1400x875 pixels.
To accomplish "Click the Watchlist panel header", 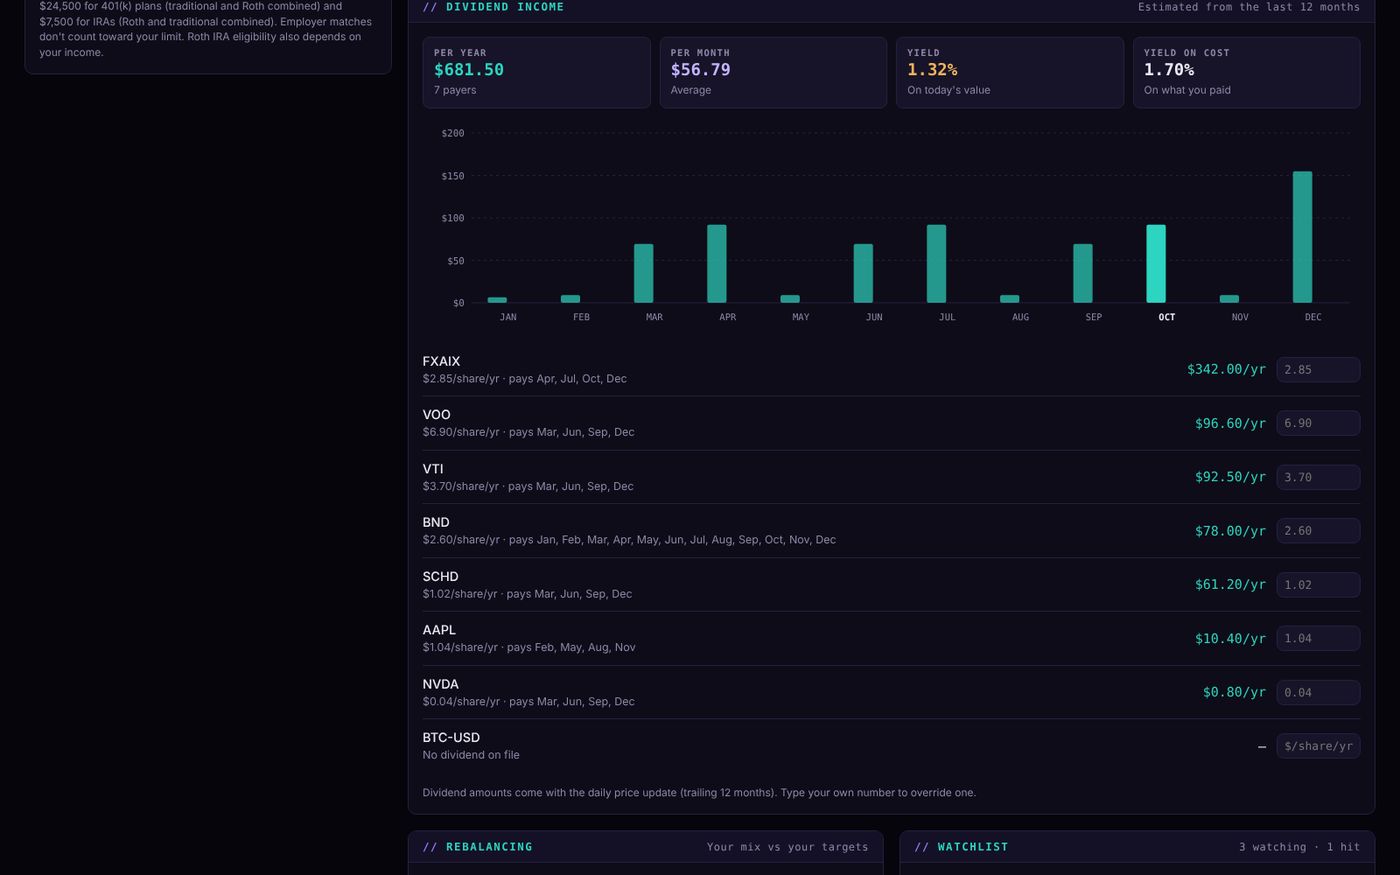I will click(1137, 847).
